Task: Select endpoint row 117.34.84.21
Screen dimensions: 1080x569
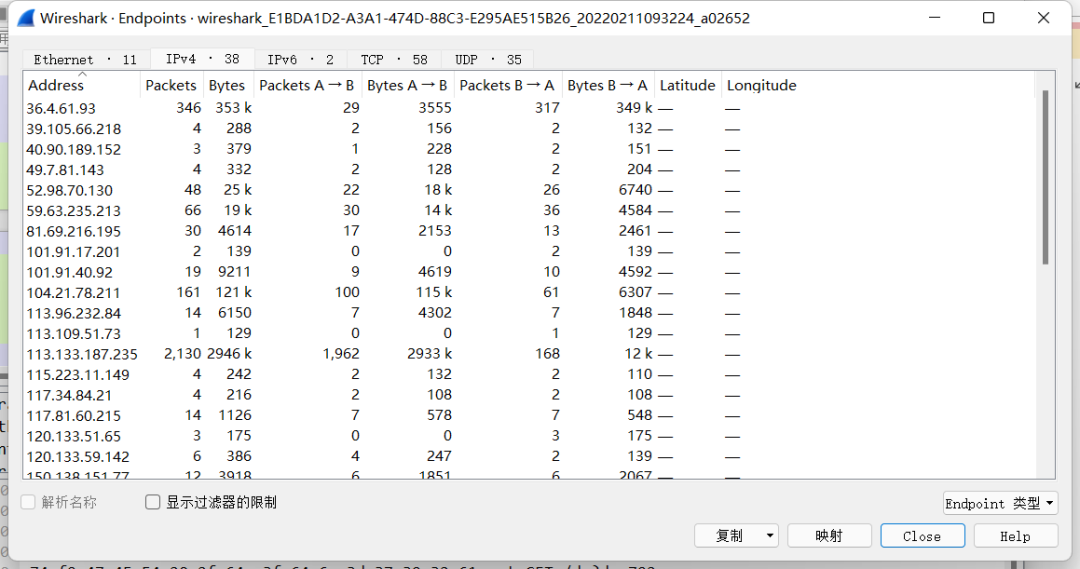Action: pos(528,395)
